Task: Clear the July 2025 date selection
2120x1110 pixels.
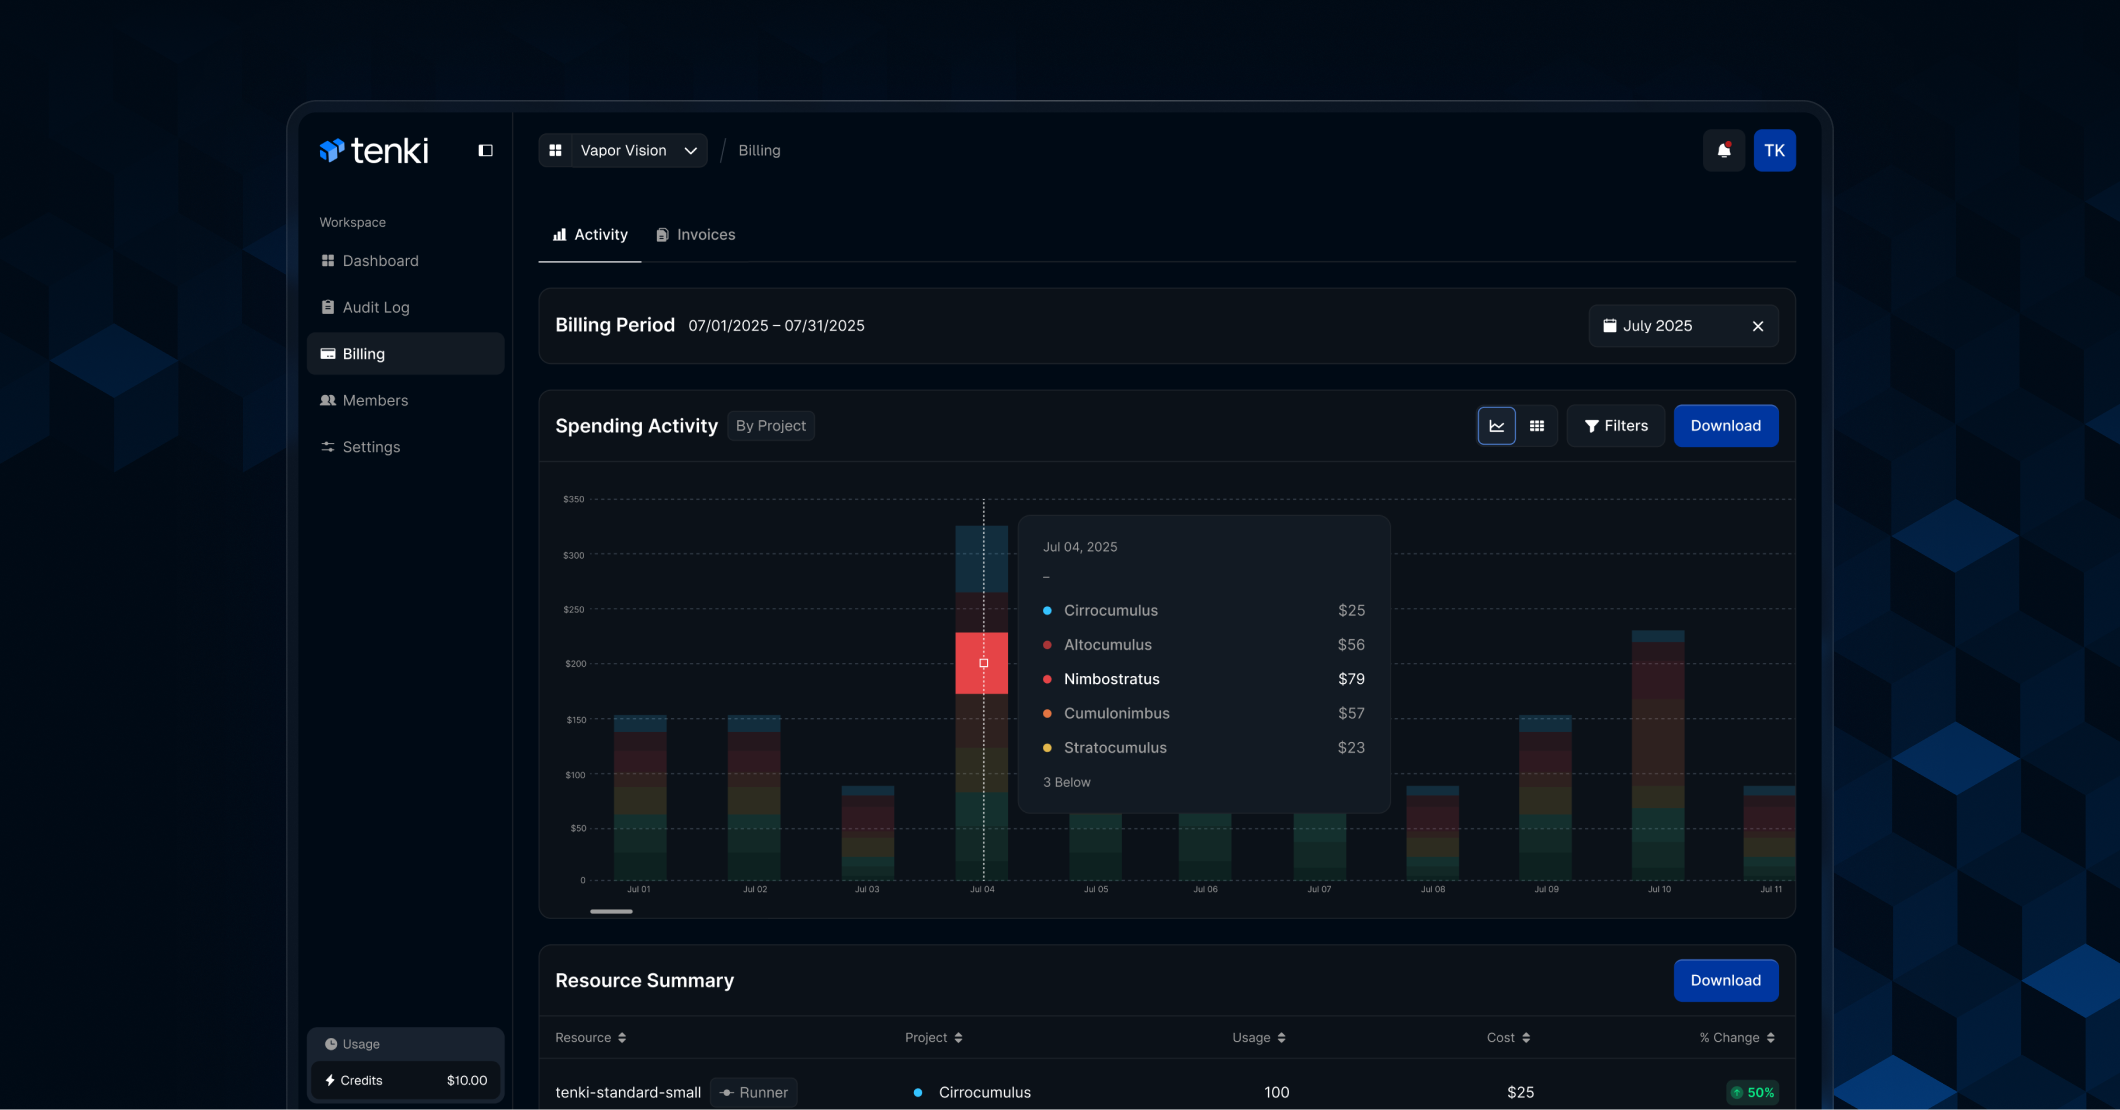Action: 1758,327
